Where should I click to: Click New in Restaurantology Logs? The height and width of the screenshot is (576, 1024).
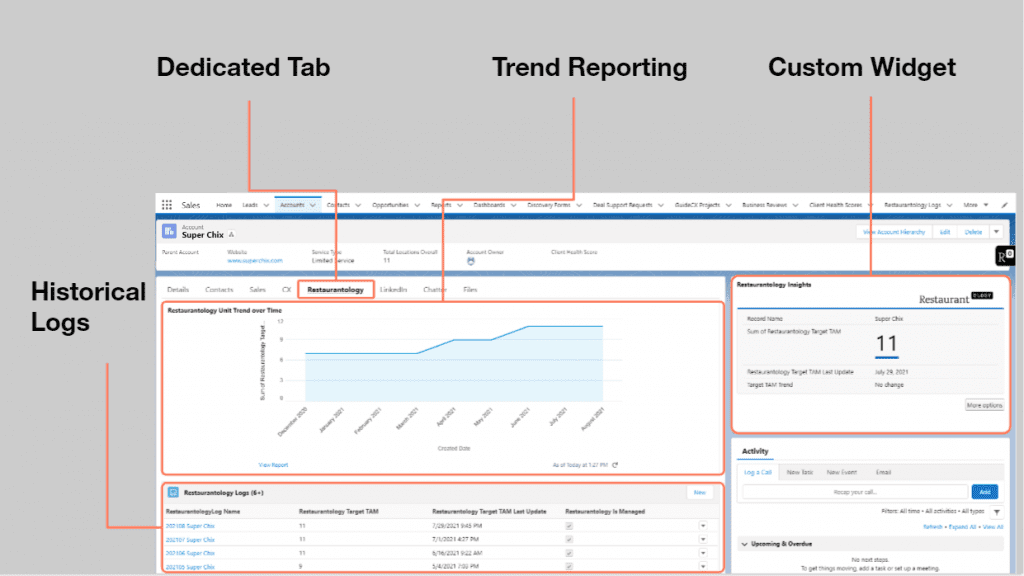(x=699, y=492)
